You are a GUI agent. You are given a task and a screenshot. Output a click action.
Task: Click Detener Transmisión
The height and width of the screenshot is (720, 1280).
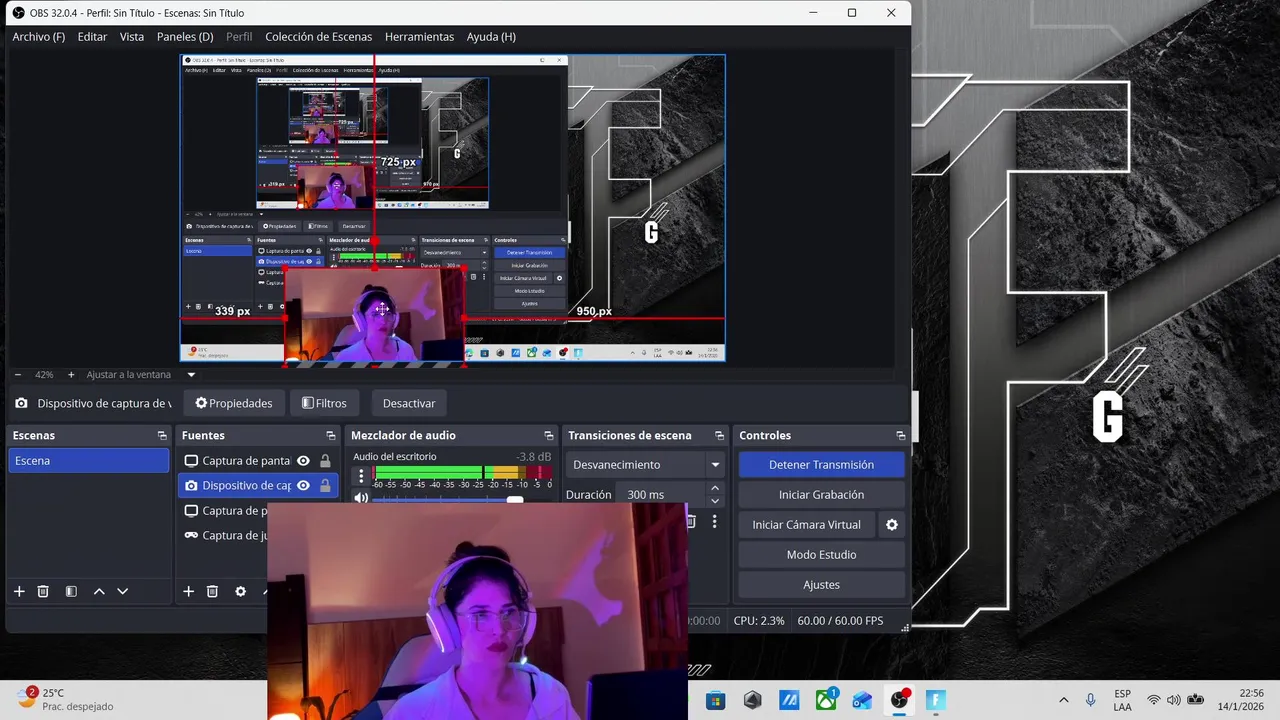click(821, 465)
